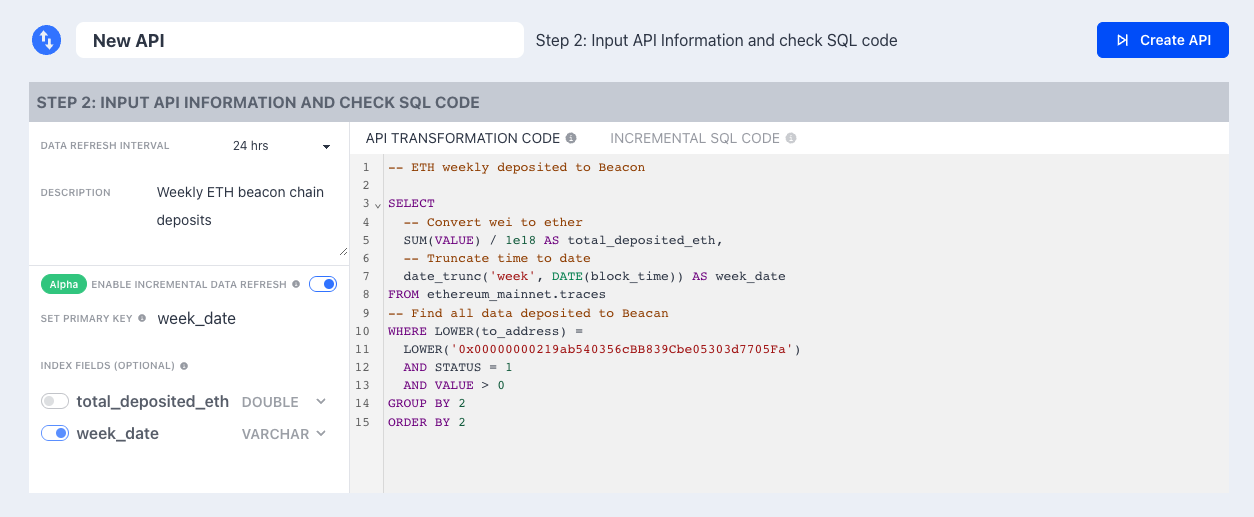The width and height of the screenshot is (1254, 517).
Task: Enable total_deposited_eth index toggle
Action: (x=55, y=401)
